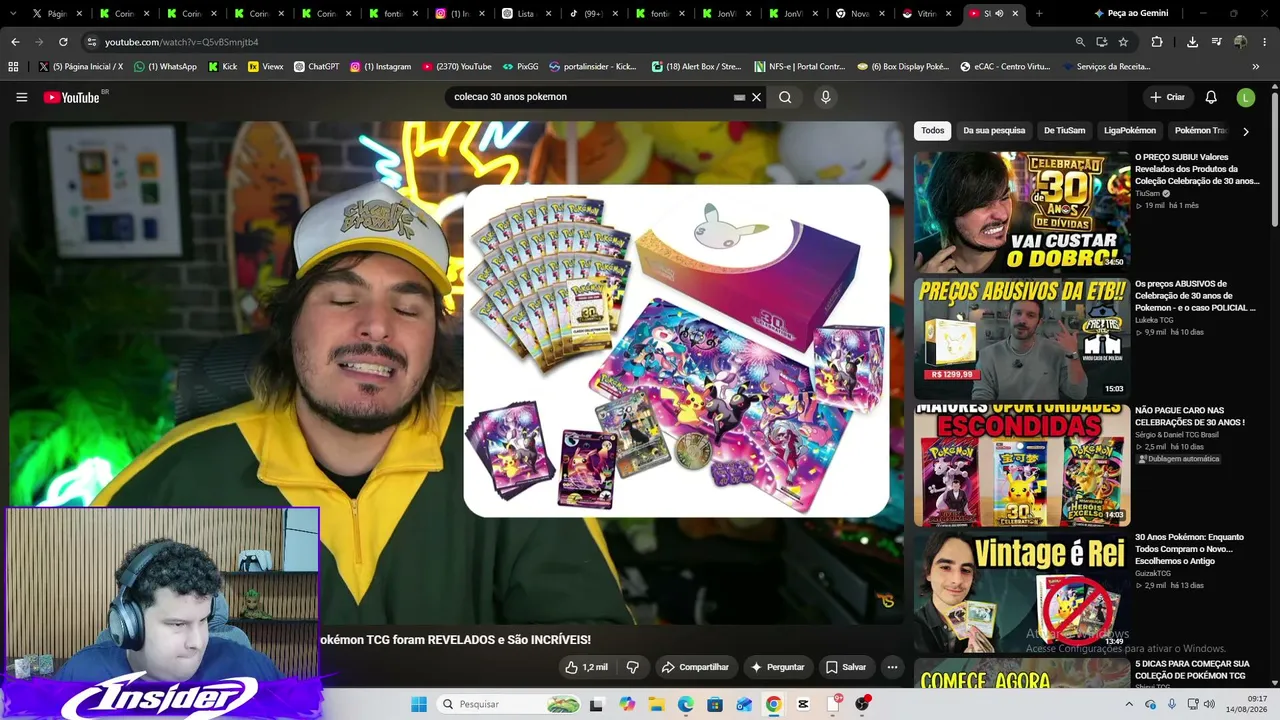Open the '(2370) YouTube' bookmark
This screenshot has height=720, width=1280.
pyautogui.click(x=457, y=67)
